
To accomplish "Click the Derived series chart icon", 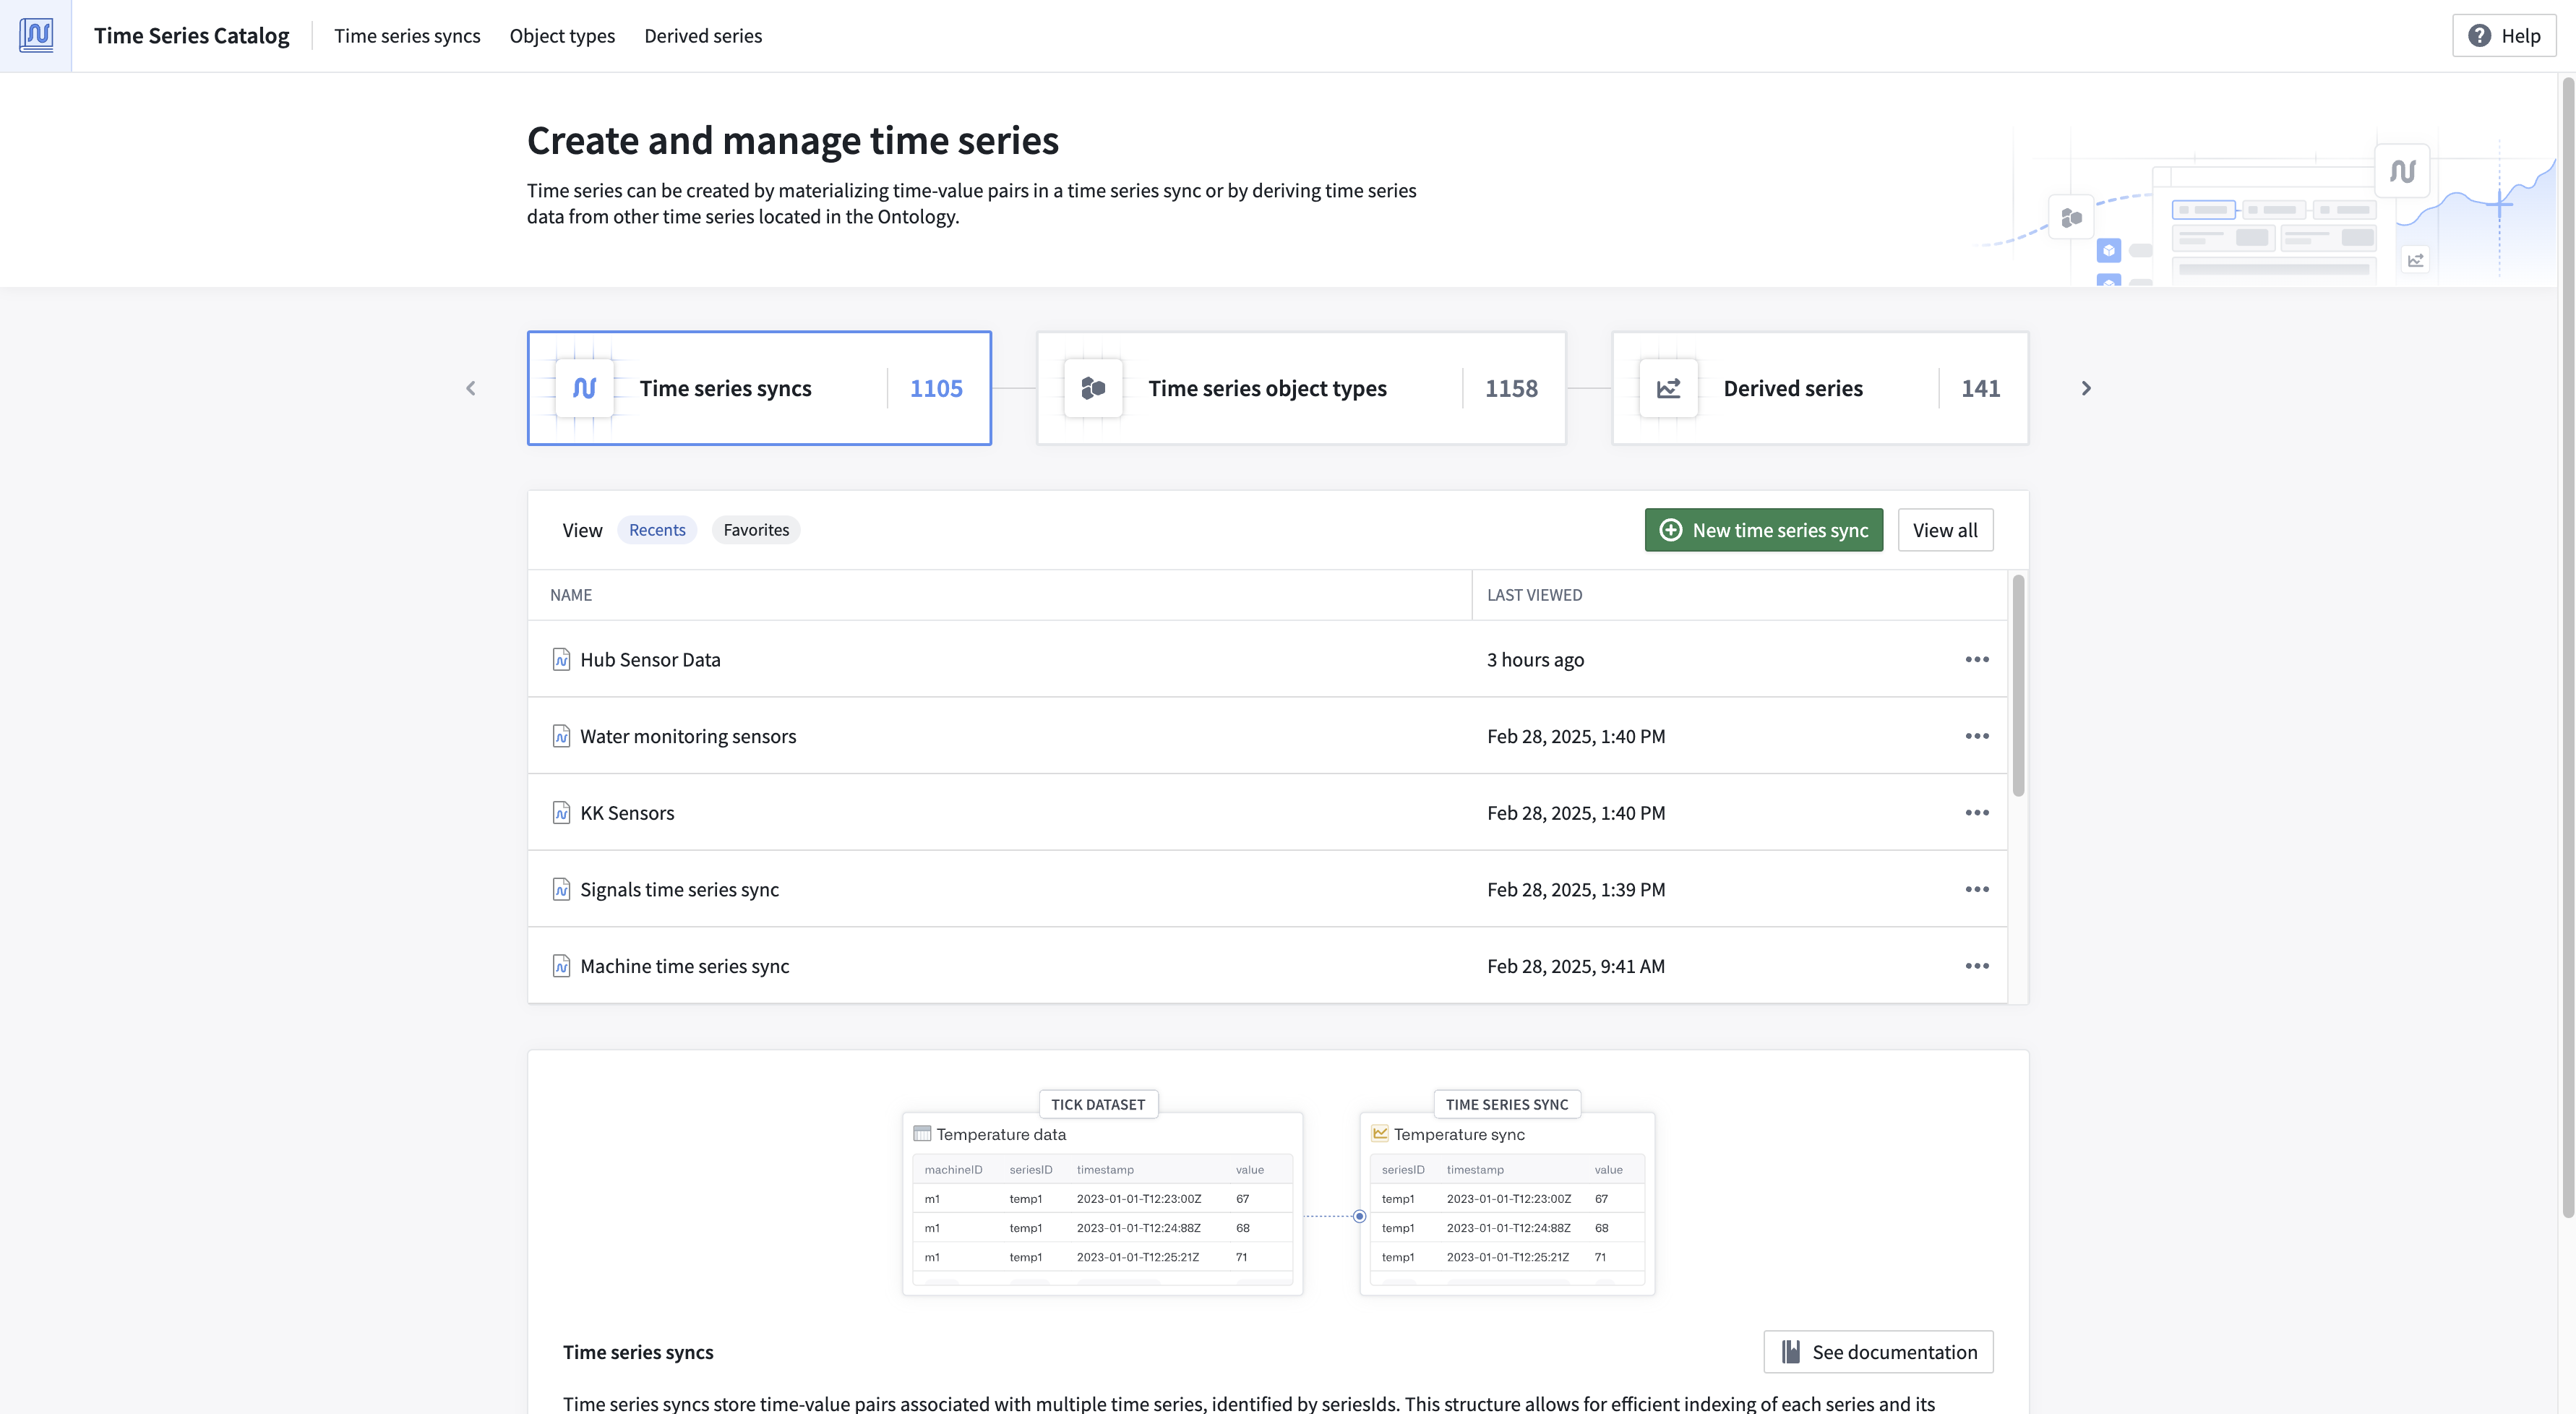I will tap(1668, 388).
